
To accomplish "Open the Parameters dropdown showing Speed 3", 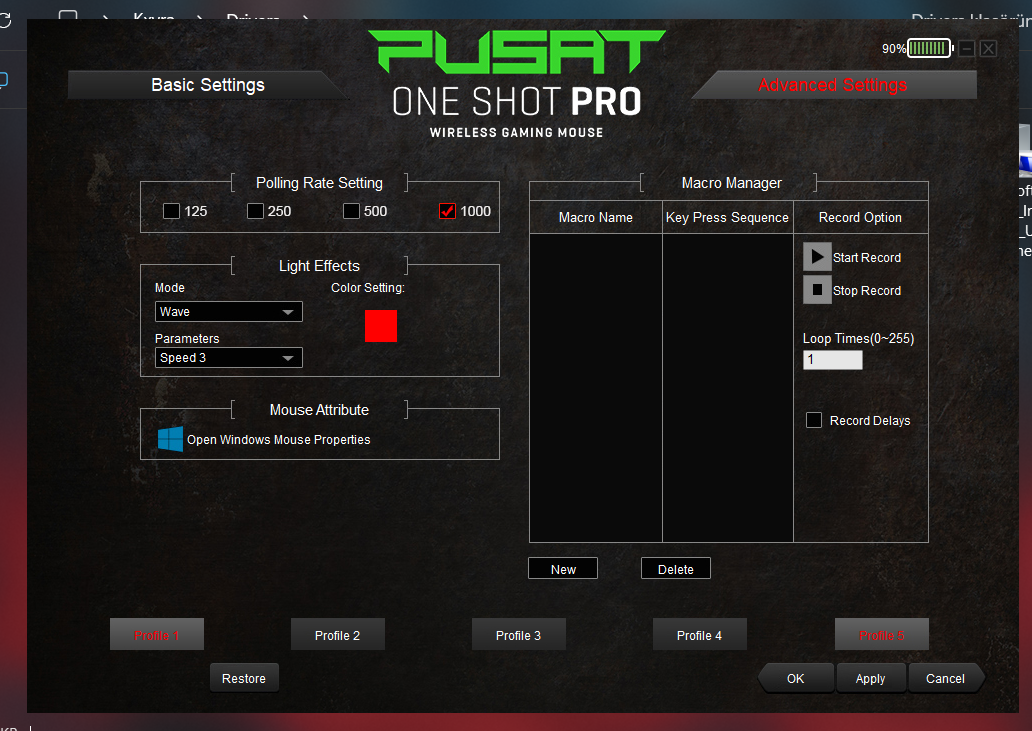I will point(228,357).
